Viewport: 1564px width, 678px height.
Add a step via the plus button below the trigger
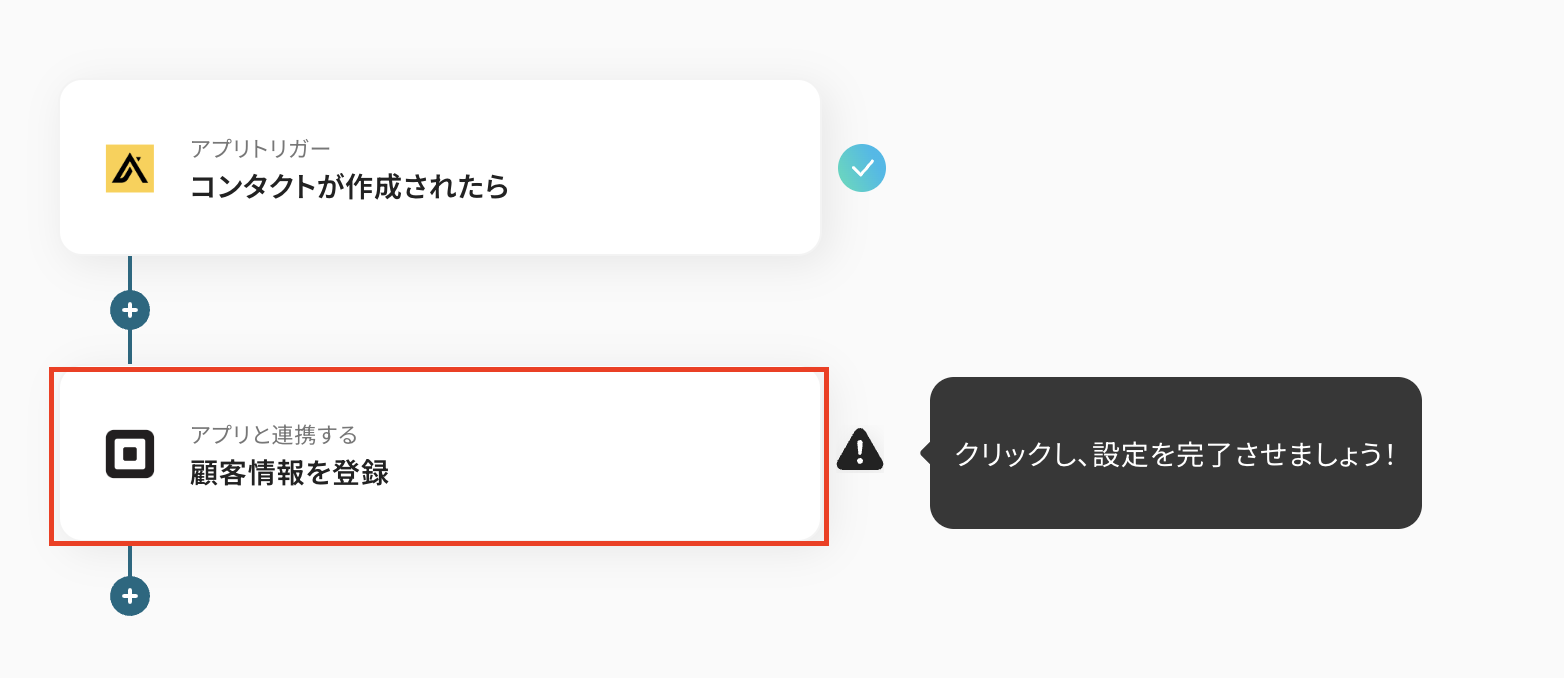(x=130, y=310)
